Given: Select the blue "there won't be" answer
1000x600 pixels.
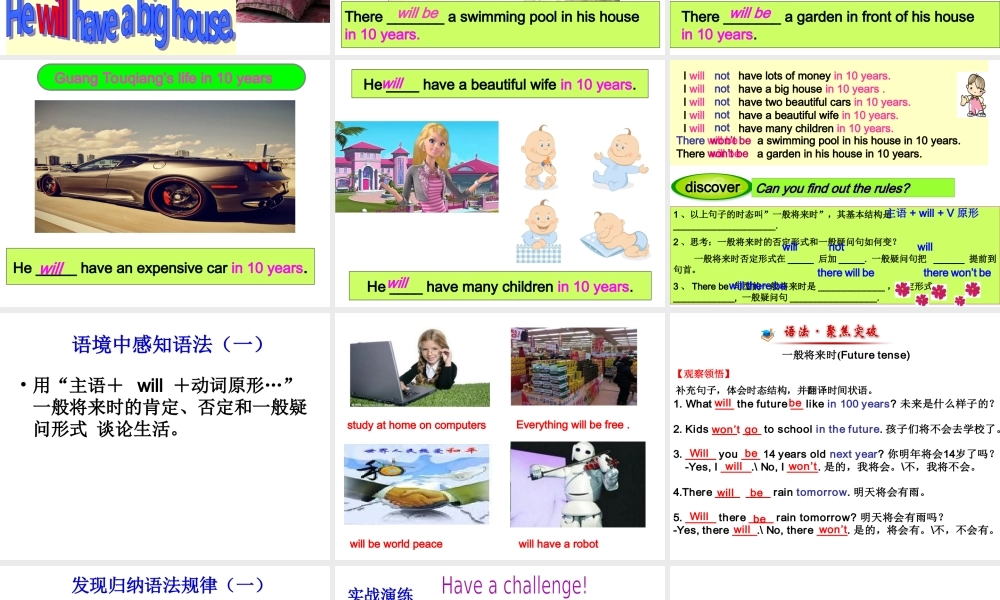Looking at the screenshot, I should (957, 272).
